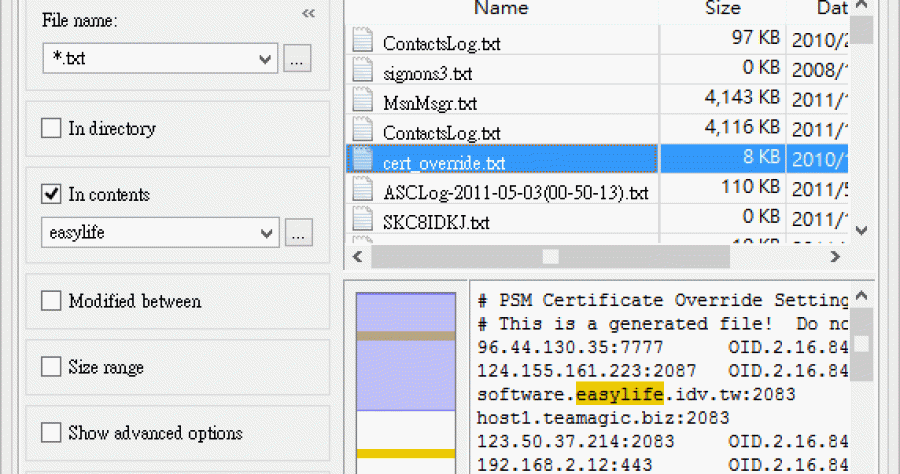The image size is (900, 474).
Task: Click host1.teamagic.biz:2083 line in preview
Action: pos(603,418)
